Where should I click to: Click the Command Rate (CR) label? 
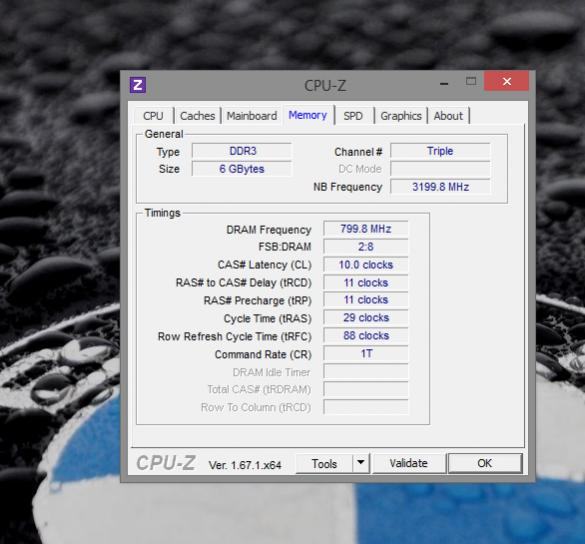263,354
